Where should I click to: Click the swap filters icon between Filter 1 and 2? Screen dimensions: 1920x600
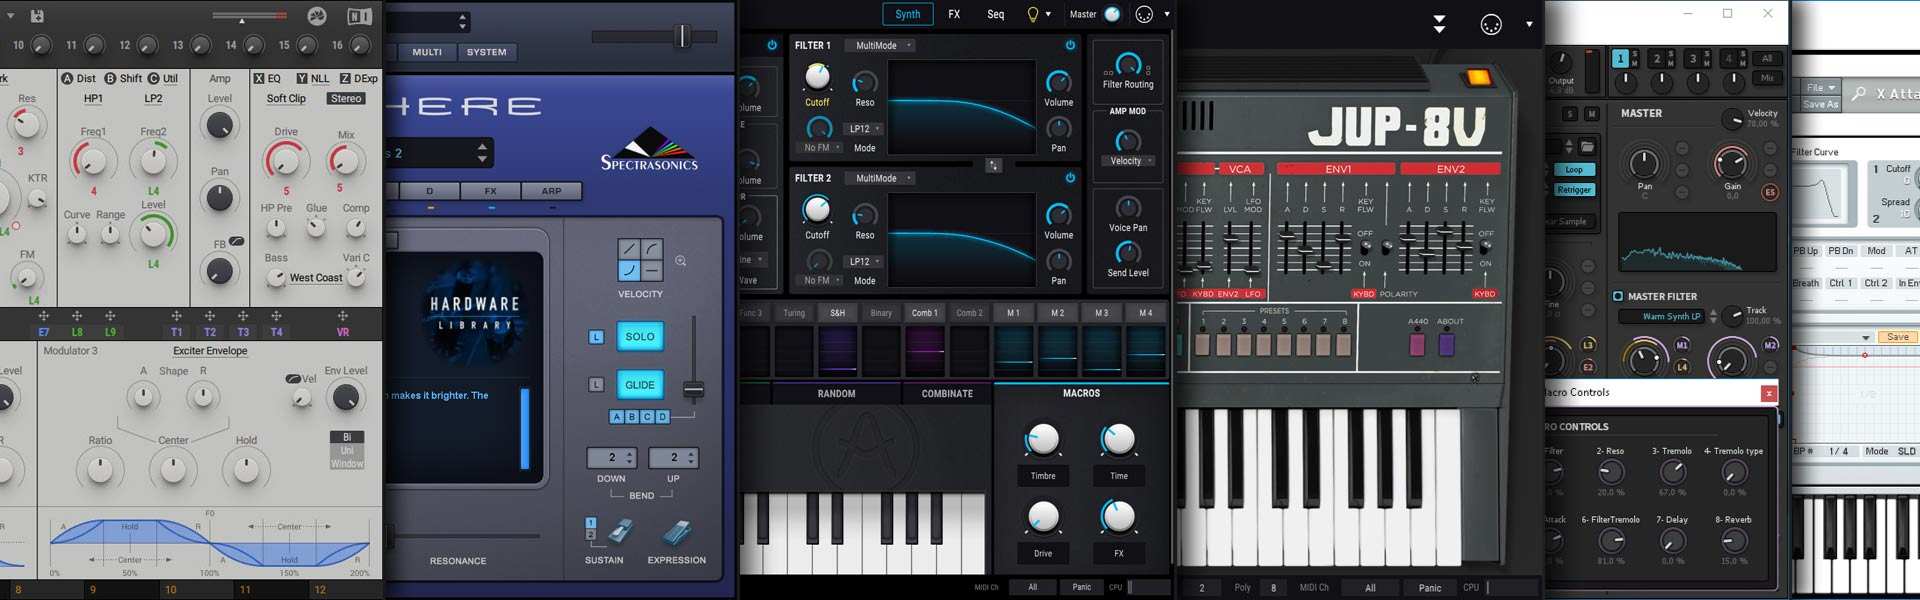pos(993,165)
